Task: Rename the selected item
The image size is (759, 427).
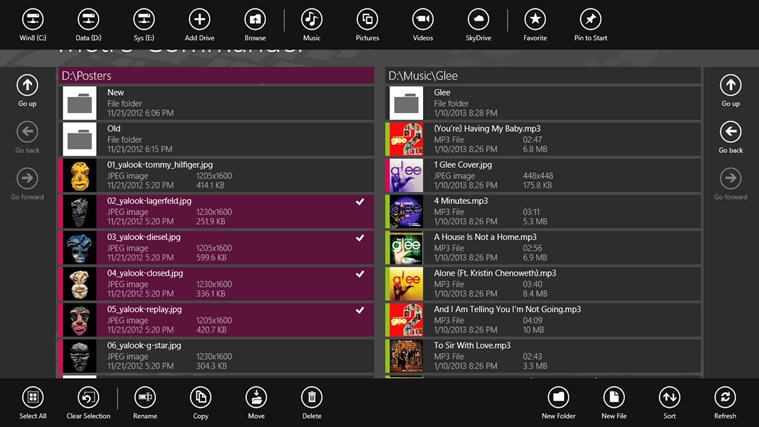Action: tap(145, 397)
